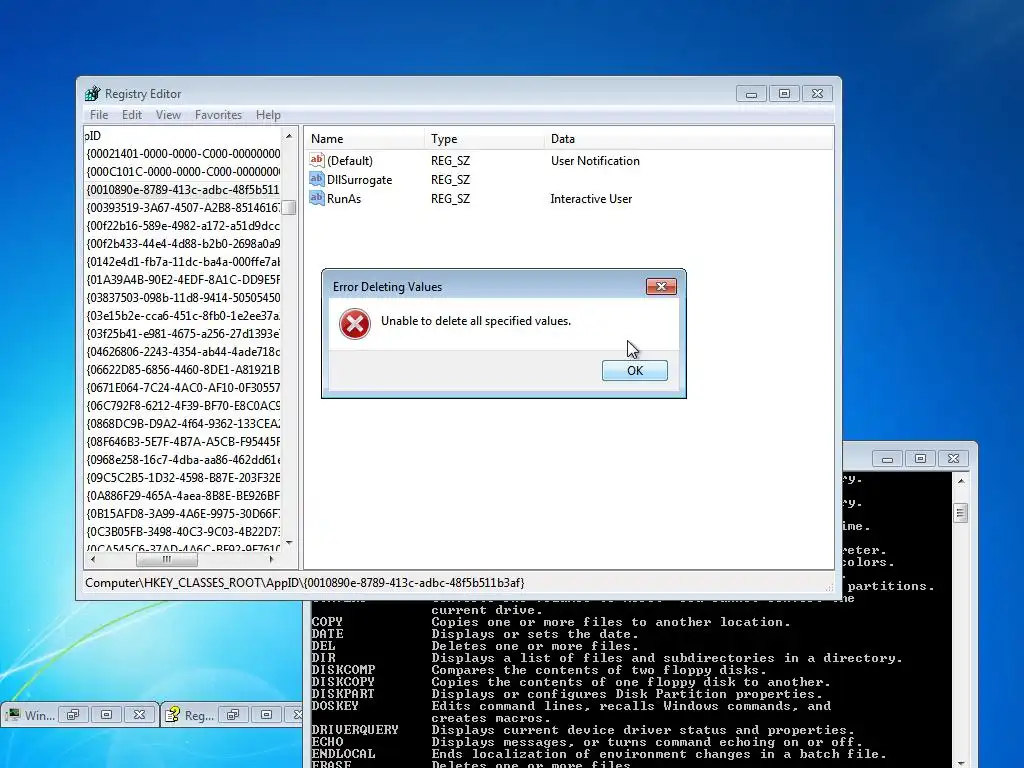Image resolution: width=1024 pixels, height=768 pixels.
Task: Minimize the Registry Editor window
Action: point(751,94)
